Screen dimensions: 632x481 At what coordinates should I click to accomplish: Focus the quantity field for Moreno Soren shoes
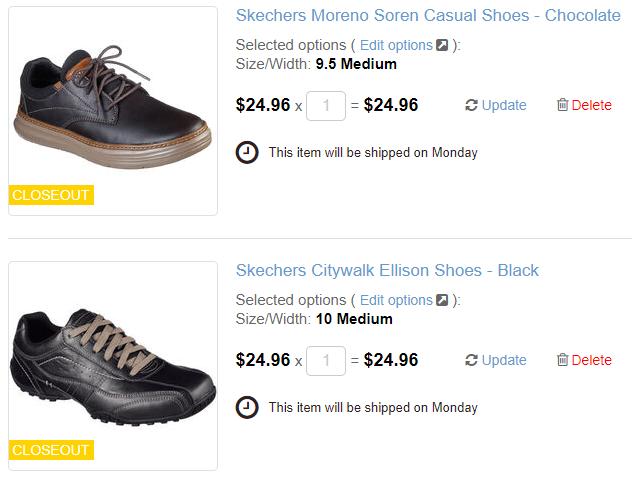(x=326, y=105)
